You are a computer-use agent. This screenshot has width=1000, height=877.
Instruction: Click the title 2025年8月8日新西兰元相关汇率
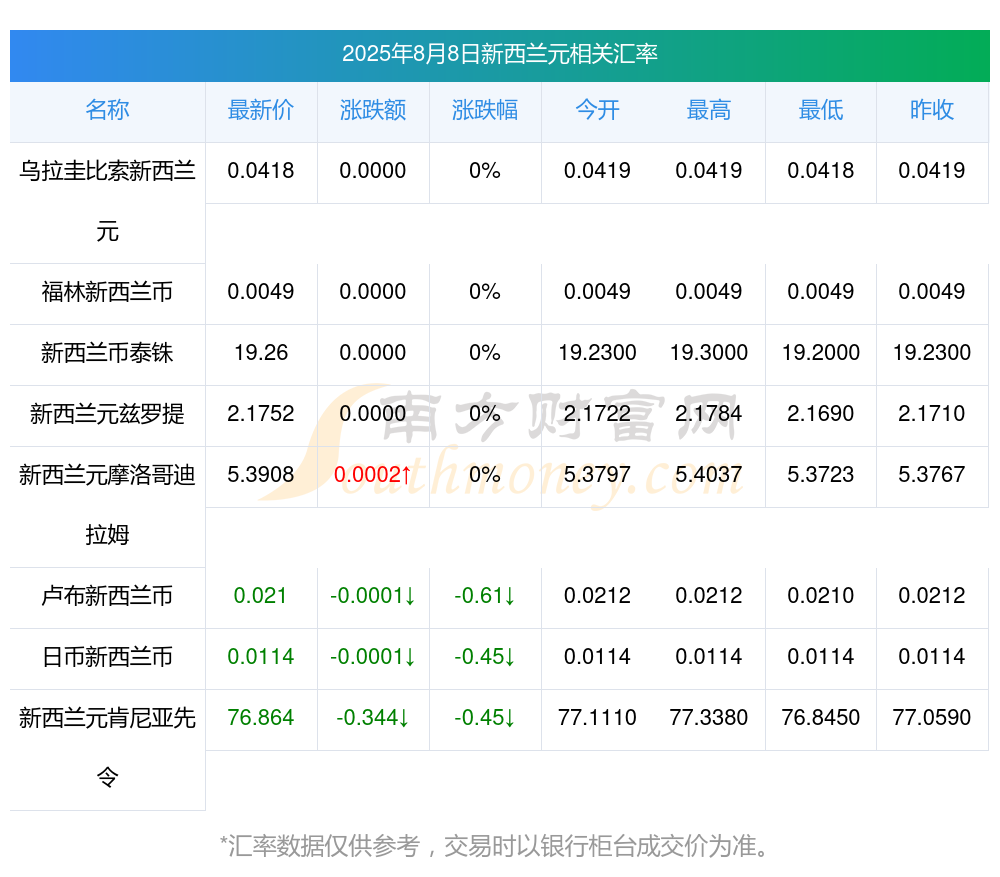tap(499, 54)
